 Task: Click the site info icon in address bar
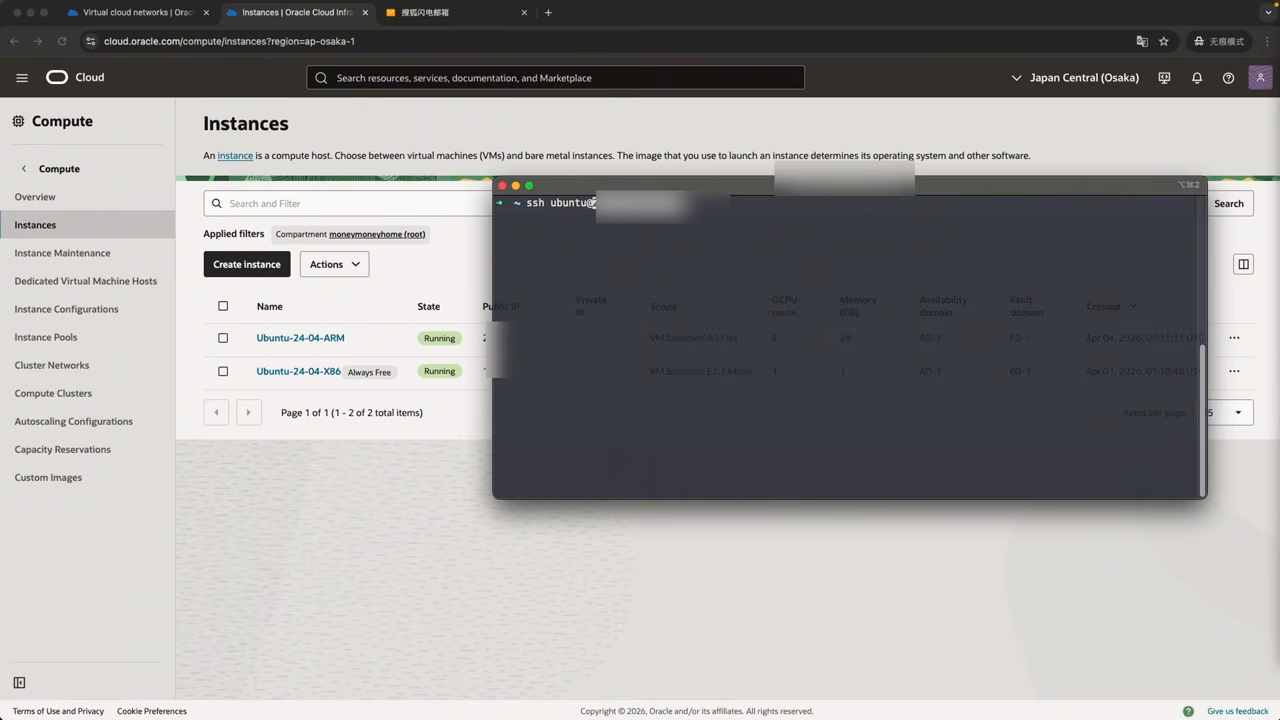(91, 41)
